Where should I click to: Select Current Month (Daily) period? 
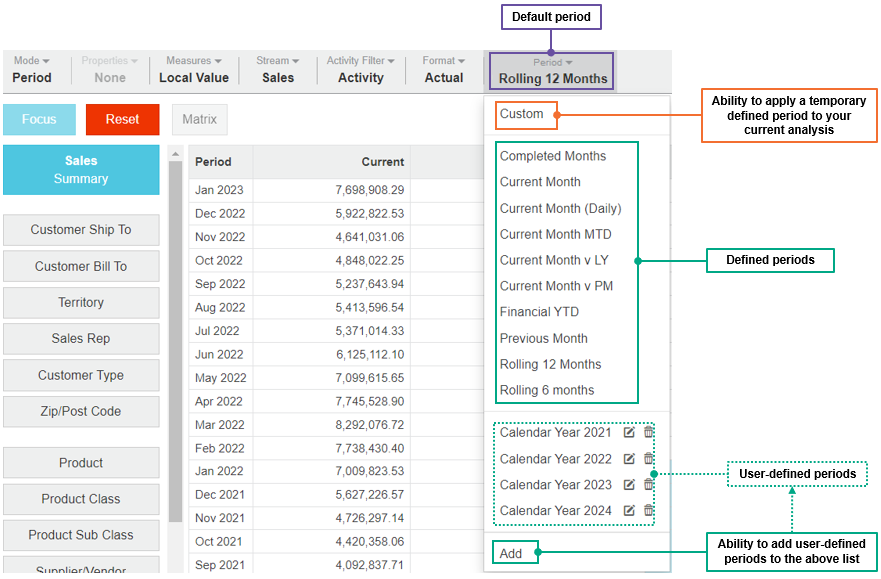(x=560, y=208)
